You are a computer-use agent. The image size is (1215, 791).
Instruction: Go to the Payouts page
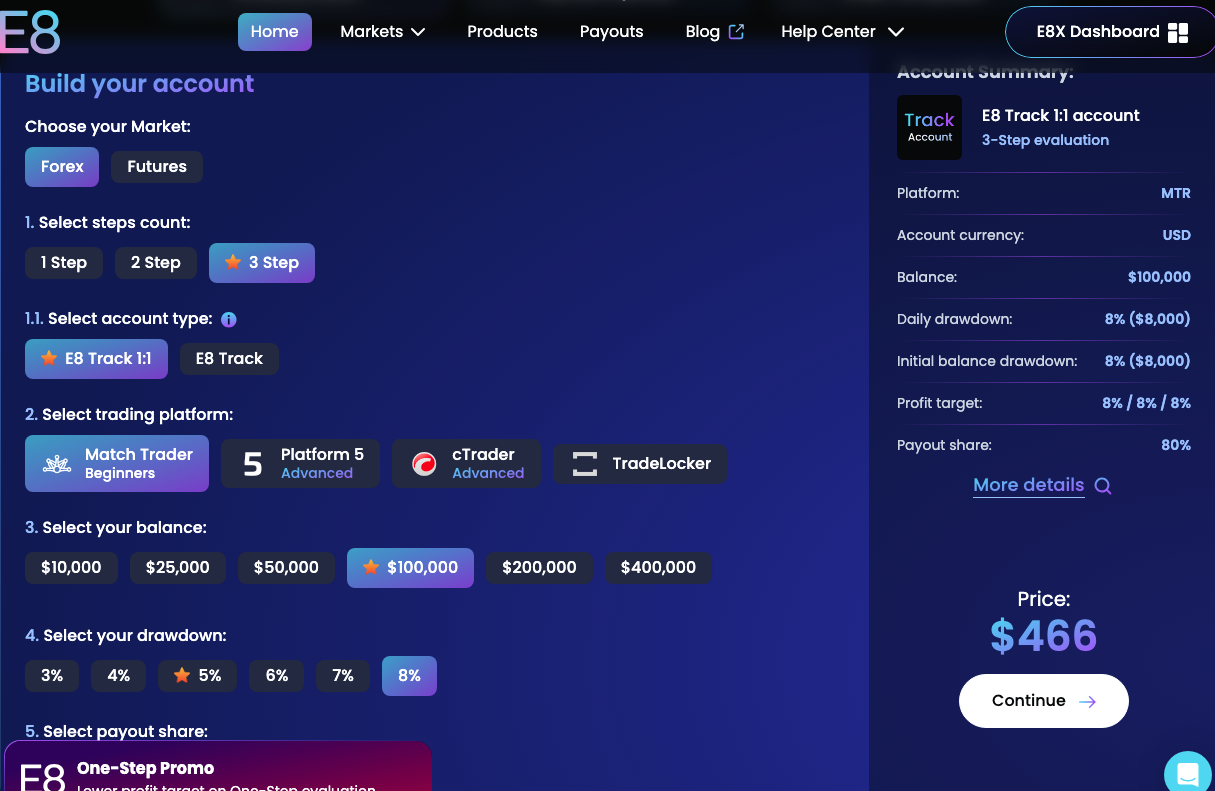pyautogui.click(x=611, y=32)
